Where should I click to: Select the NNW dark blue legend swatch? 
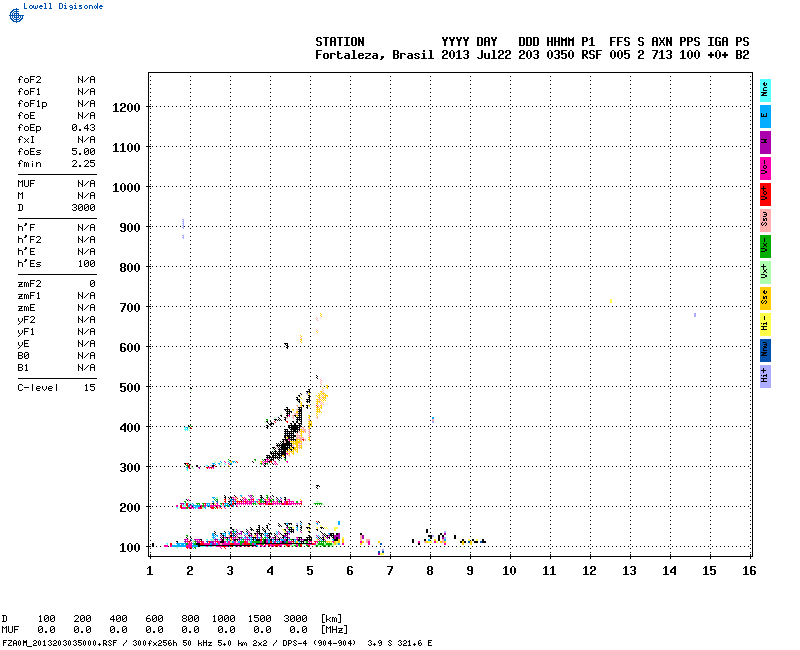[x=765, y=350]
